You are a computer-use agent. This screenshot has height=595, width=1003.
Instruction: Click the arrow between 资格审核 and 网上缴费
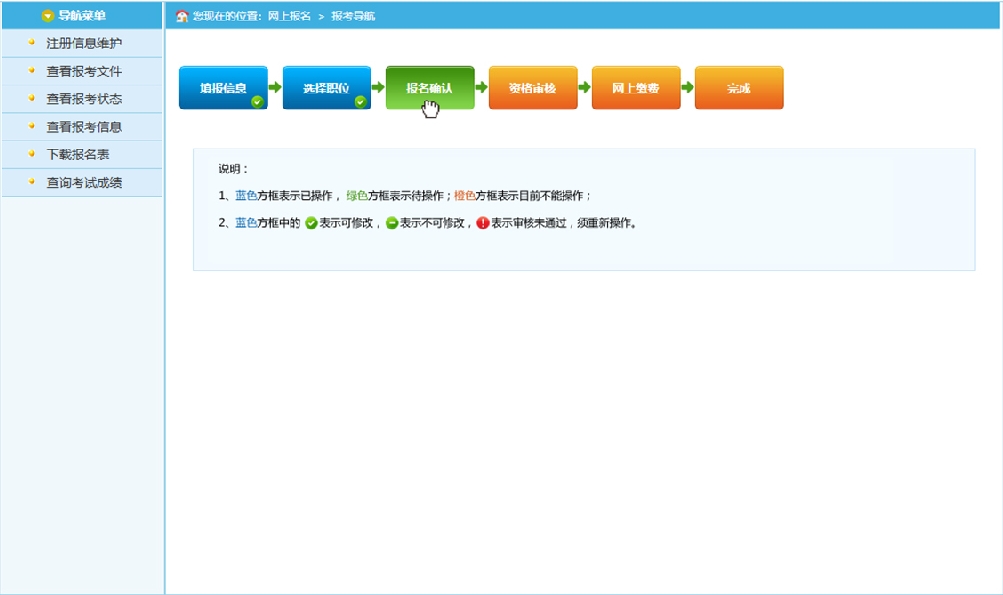tap(585, 88)
